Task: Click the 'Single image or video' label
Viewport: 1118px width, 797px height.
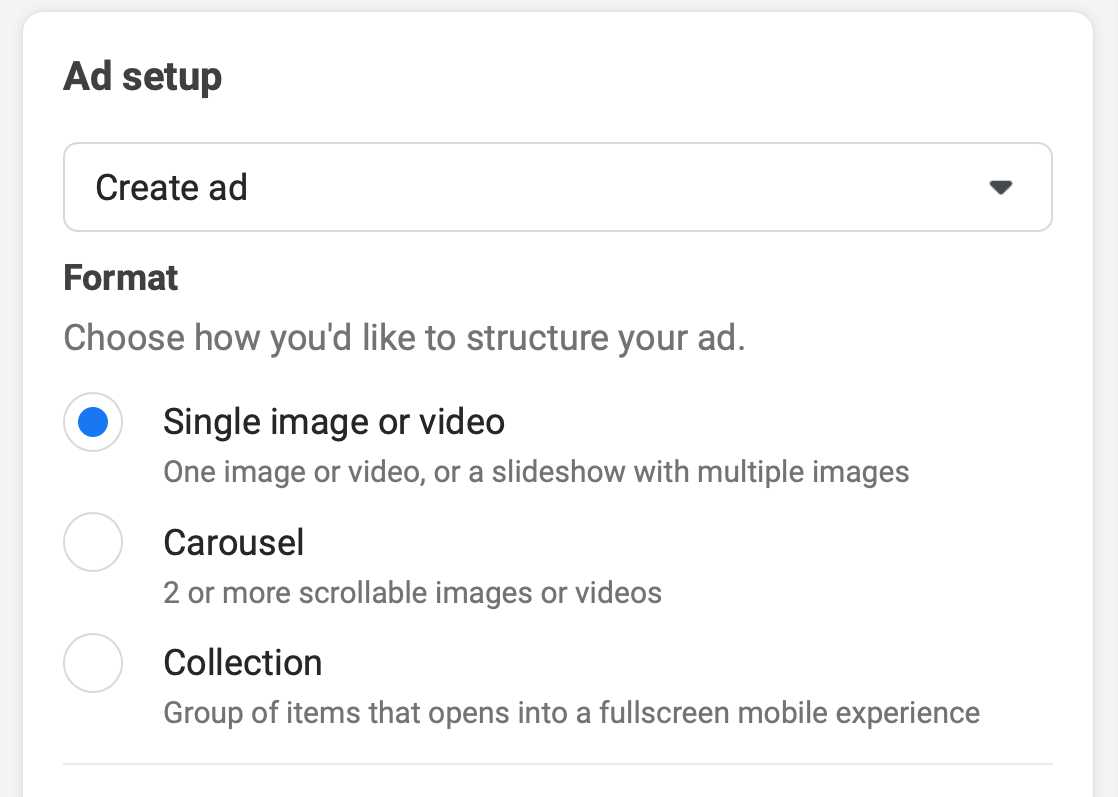Action: coord(334,421)
